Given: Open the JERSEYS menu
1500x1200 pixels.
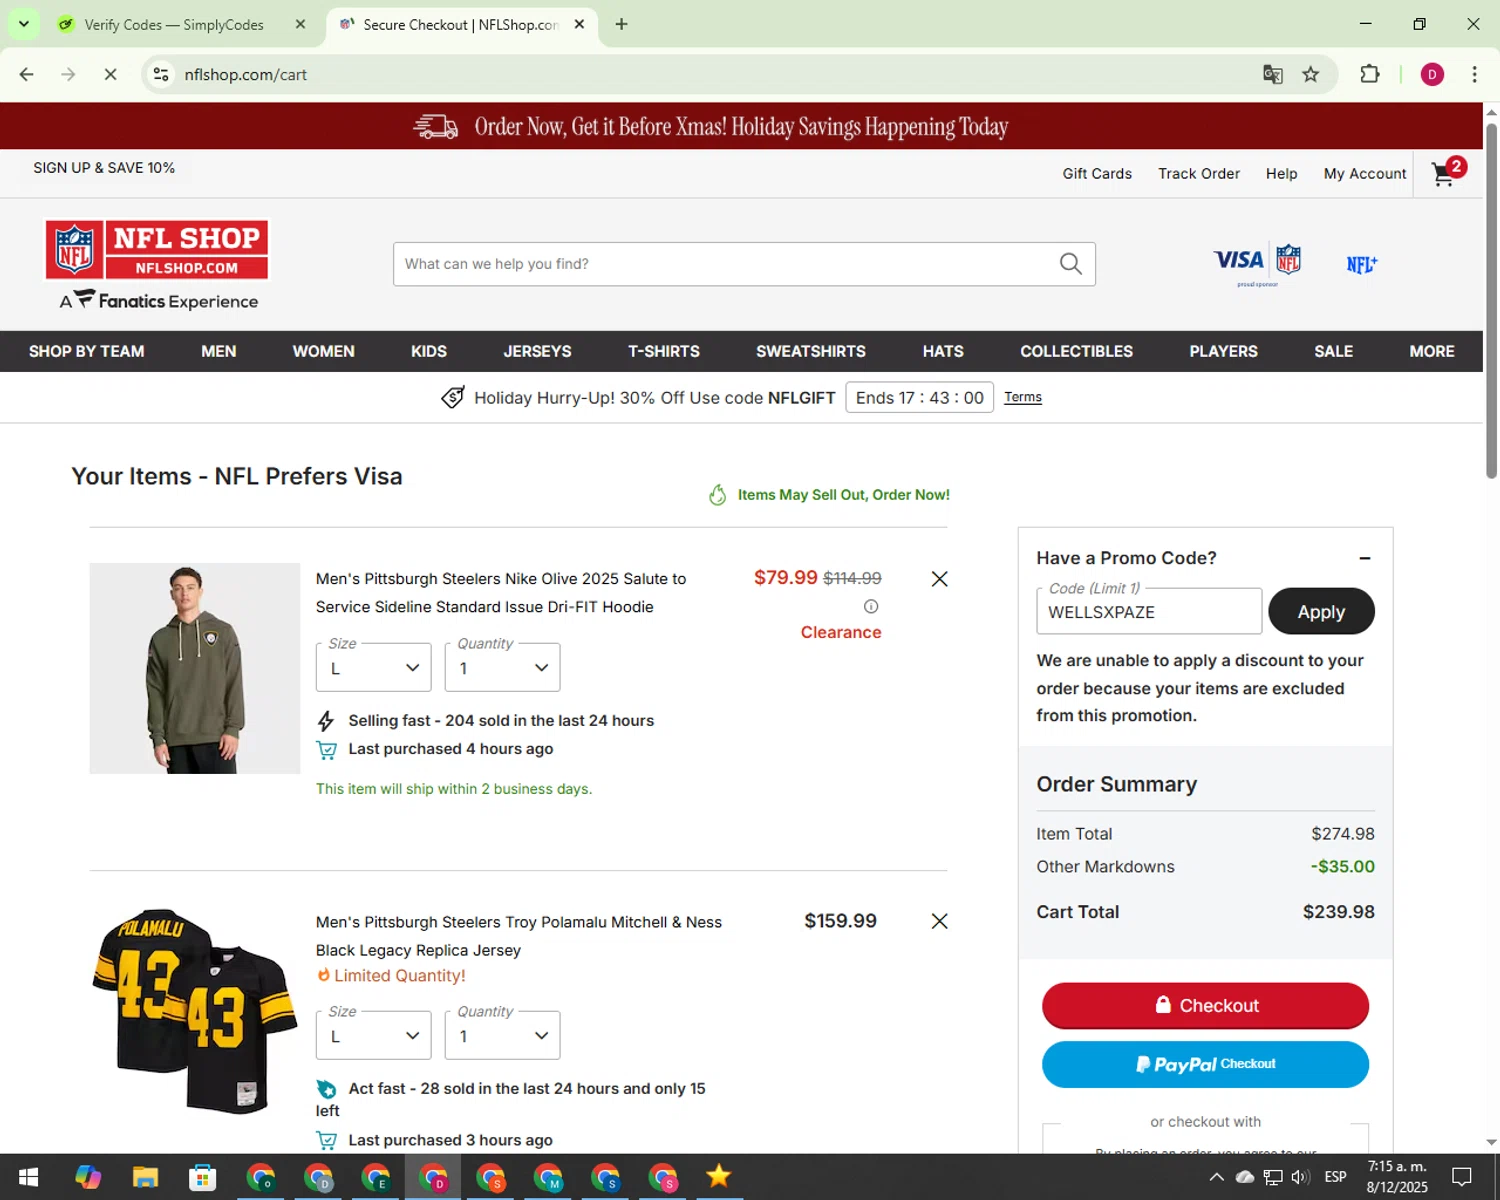Looking at the screenshot, I should click(x=537, y=351).
